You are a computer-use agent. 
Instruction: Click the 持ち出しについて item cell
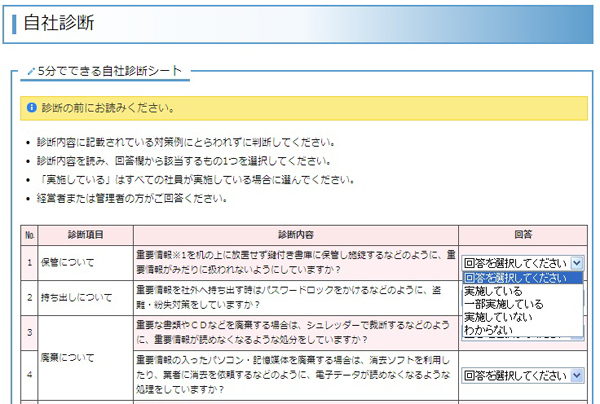point(77,297)
